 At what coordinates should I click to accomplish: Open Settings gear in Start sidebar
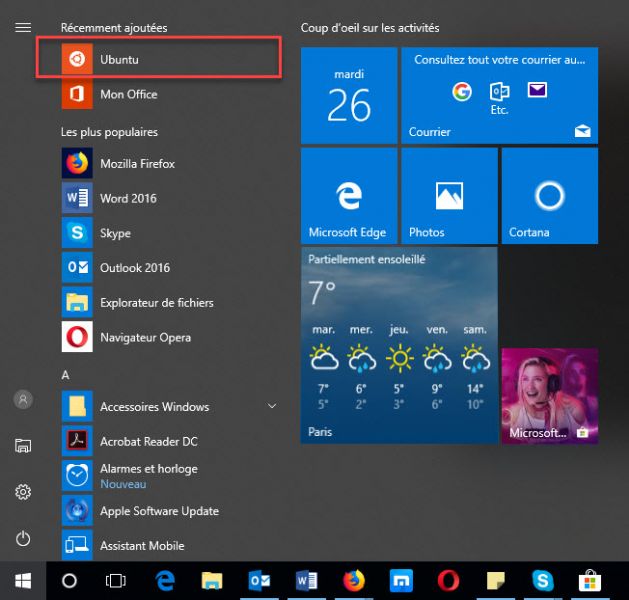click(23, 492)
